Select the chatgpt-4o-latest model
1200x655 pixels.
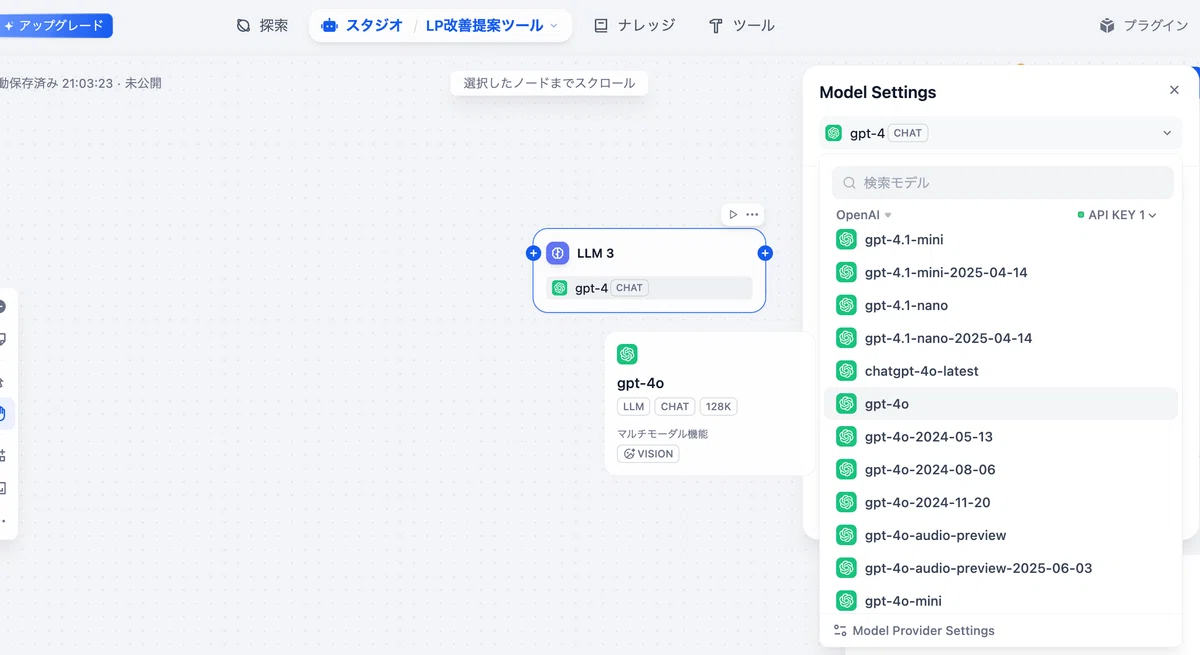point(1000,371)
